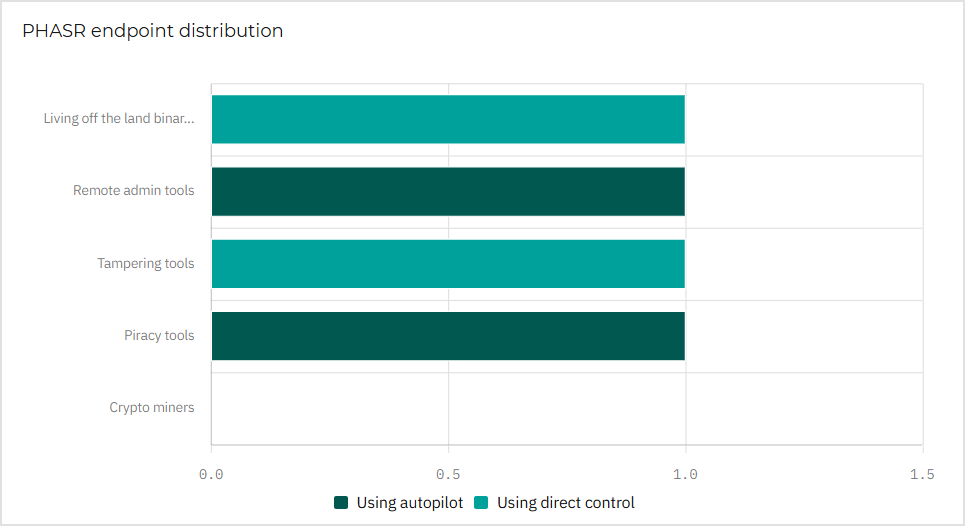Click the 0.5 x-axis tick label

448,472
